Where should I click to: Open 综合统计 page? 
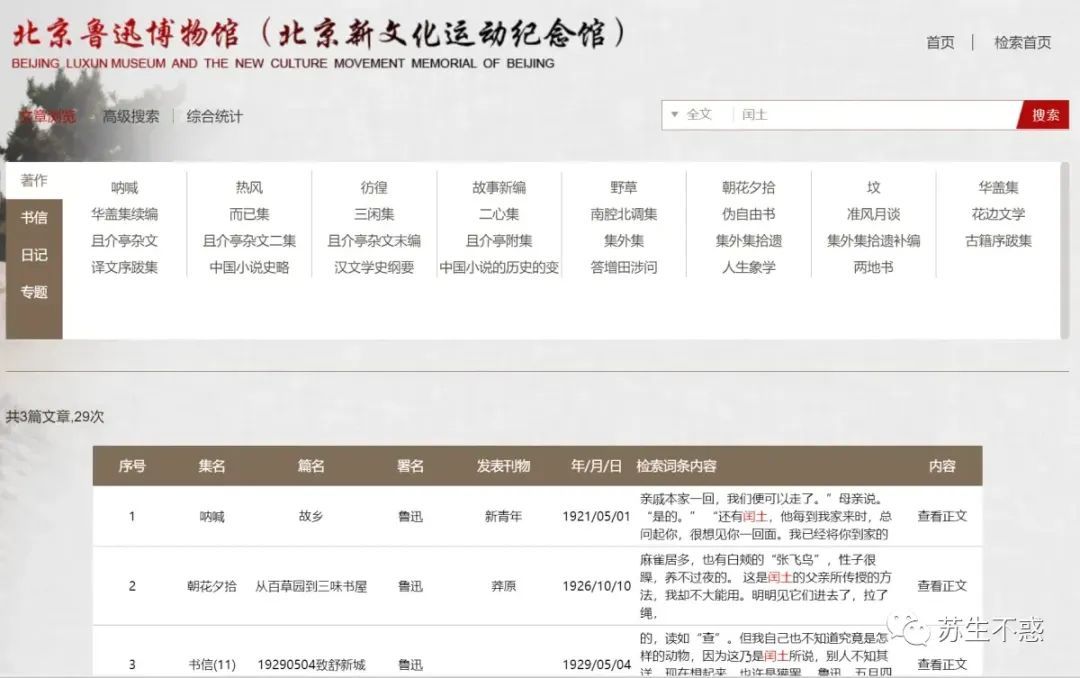(214, 116)
